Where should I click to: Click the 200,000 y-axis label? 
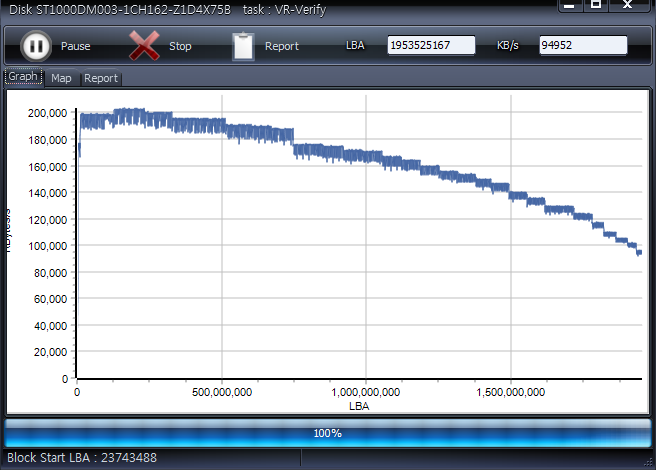(x=47, y=113)
